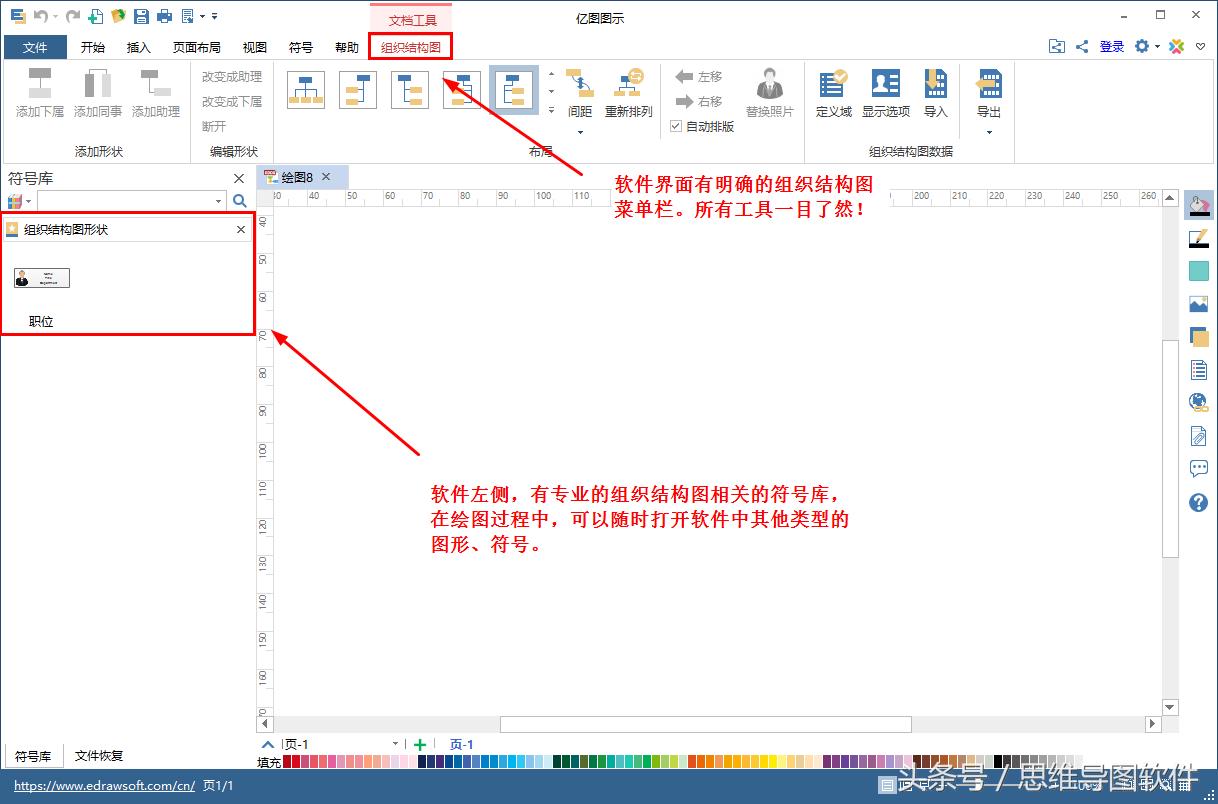Viewport: 1218px width, 804px height.
Task: Save the drawing with the floppy disk icon
Action: pyautogui.click(x=141, y=16)
